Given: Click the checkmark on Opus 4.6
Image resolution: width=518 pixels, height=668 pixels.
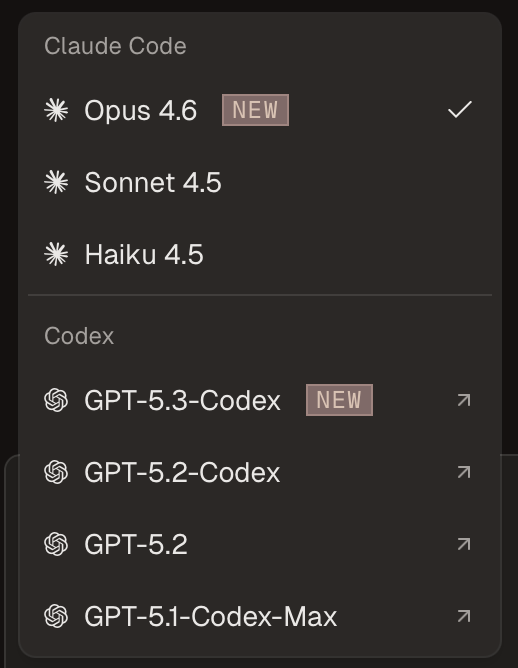Looking at the screenshot, I should (460, 109).
